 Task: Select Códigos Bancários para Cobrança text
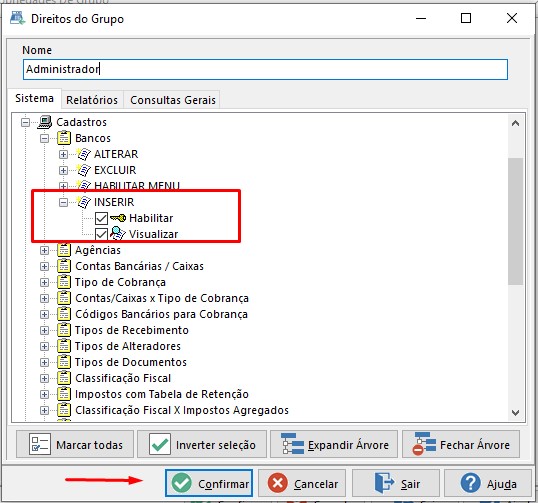coord(161,314)
